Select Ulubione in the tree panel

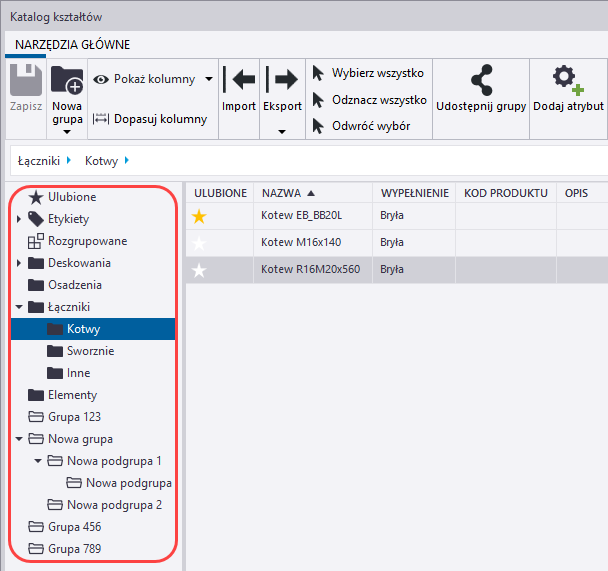pos(71,197)
